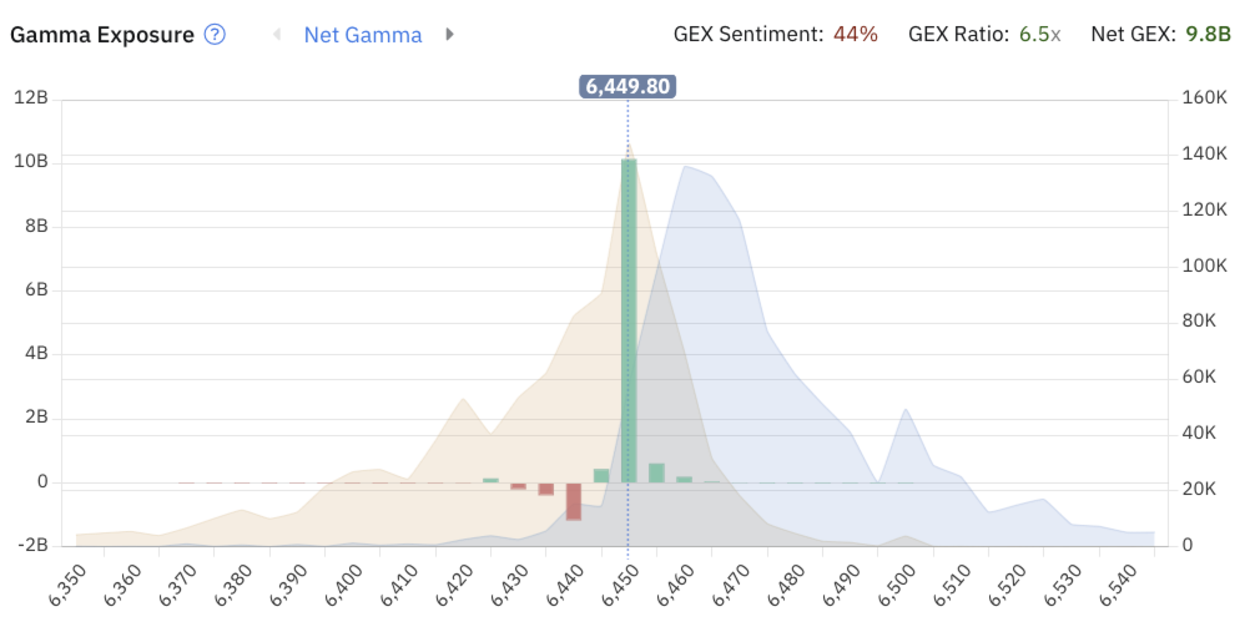The height and width of the screenshot is (632, 1250).
Task: Click the 6,449.80 price marker label
Action: pyautogui.click(x=628, y=87)
